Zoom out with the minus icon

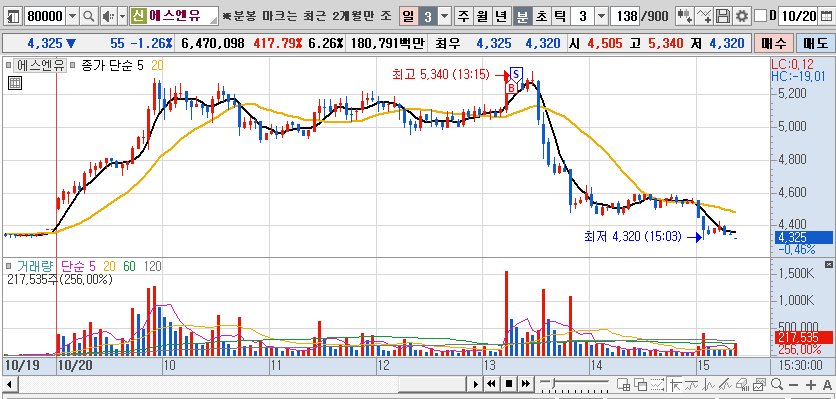(794, 384)
